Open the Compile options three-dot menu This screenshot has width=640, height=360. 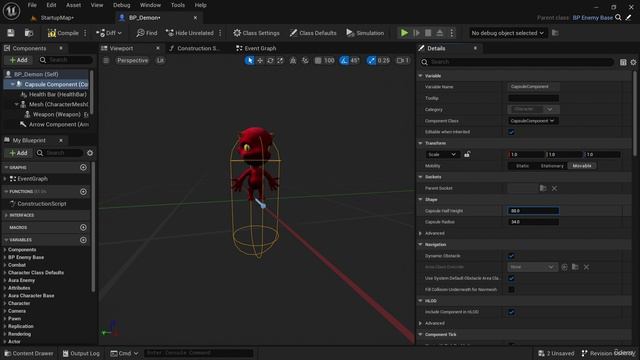point(85,33)
